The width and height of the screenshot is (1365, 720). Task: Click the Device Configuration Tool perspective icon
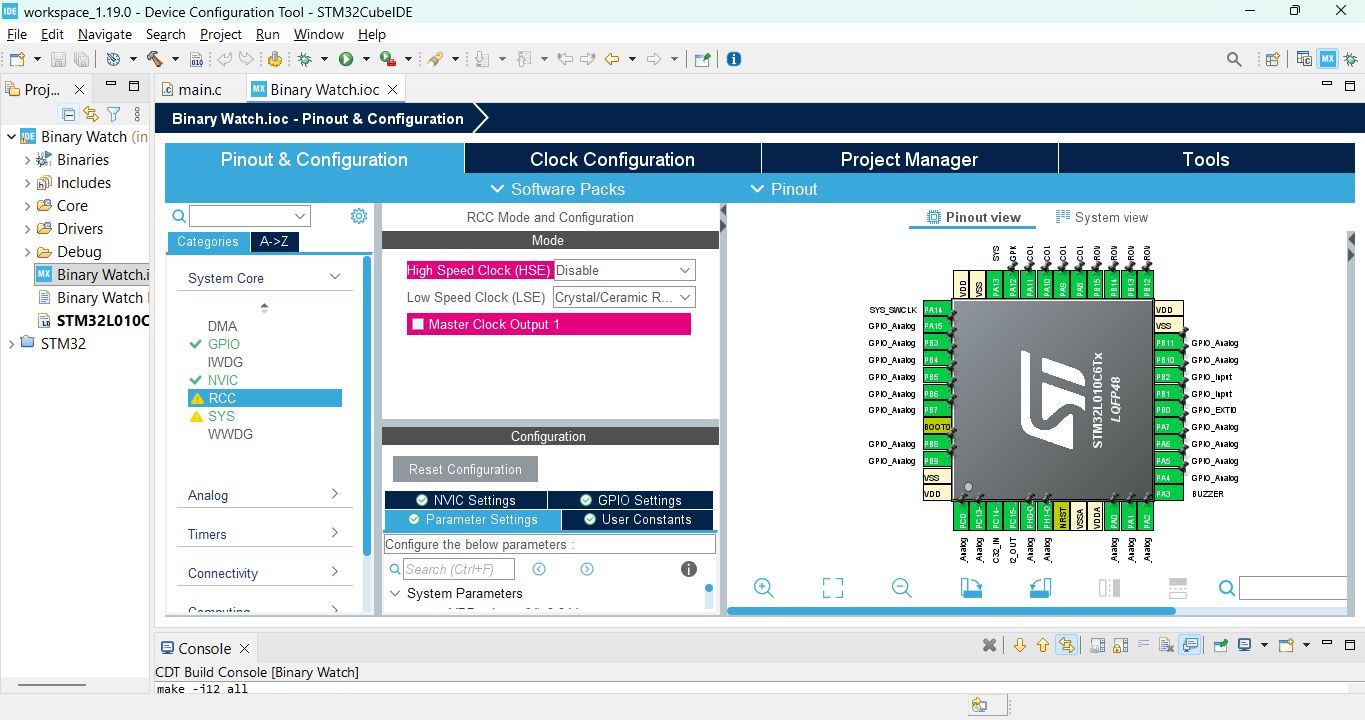pos(1328,59)
